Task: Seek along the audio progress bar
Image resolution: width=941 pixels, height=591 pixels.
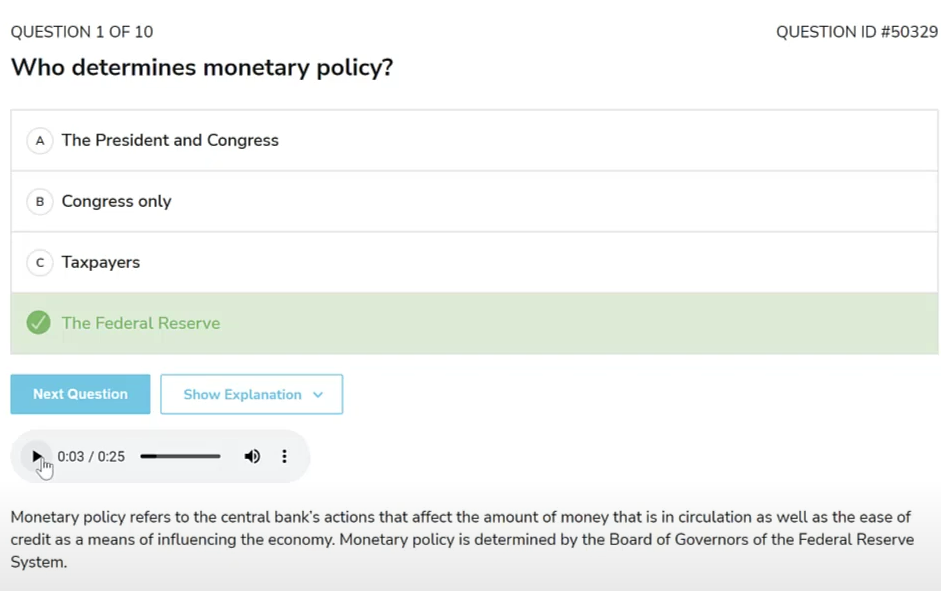Action: click(180, 457)
